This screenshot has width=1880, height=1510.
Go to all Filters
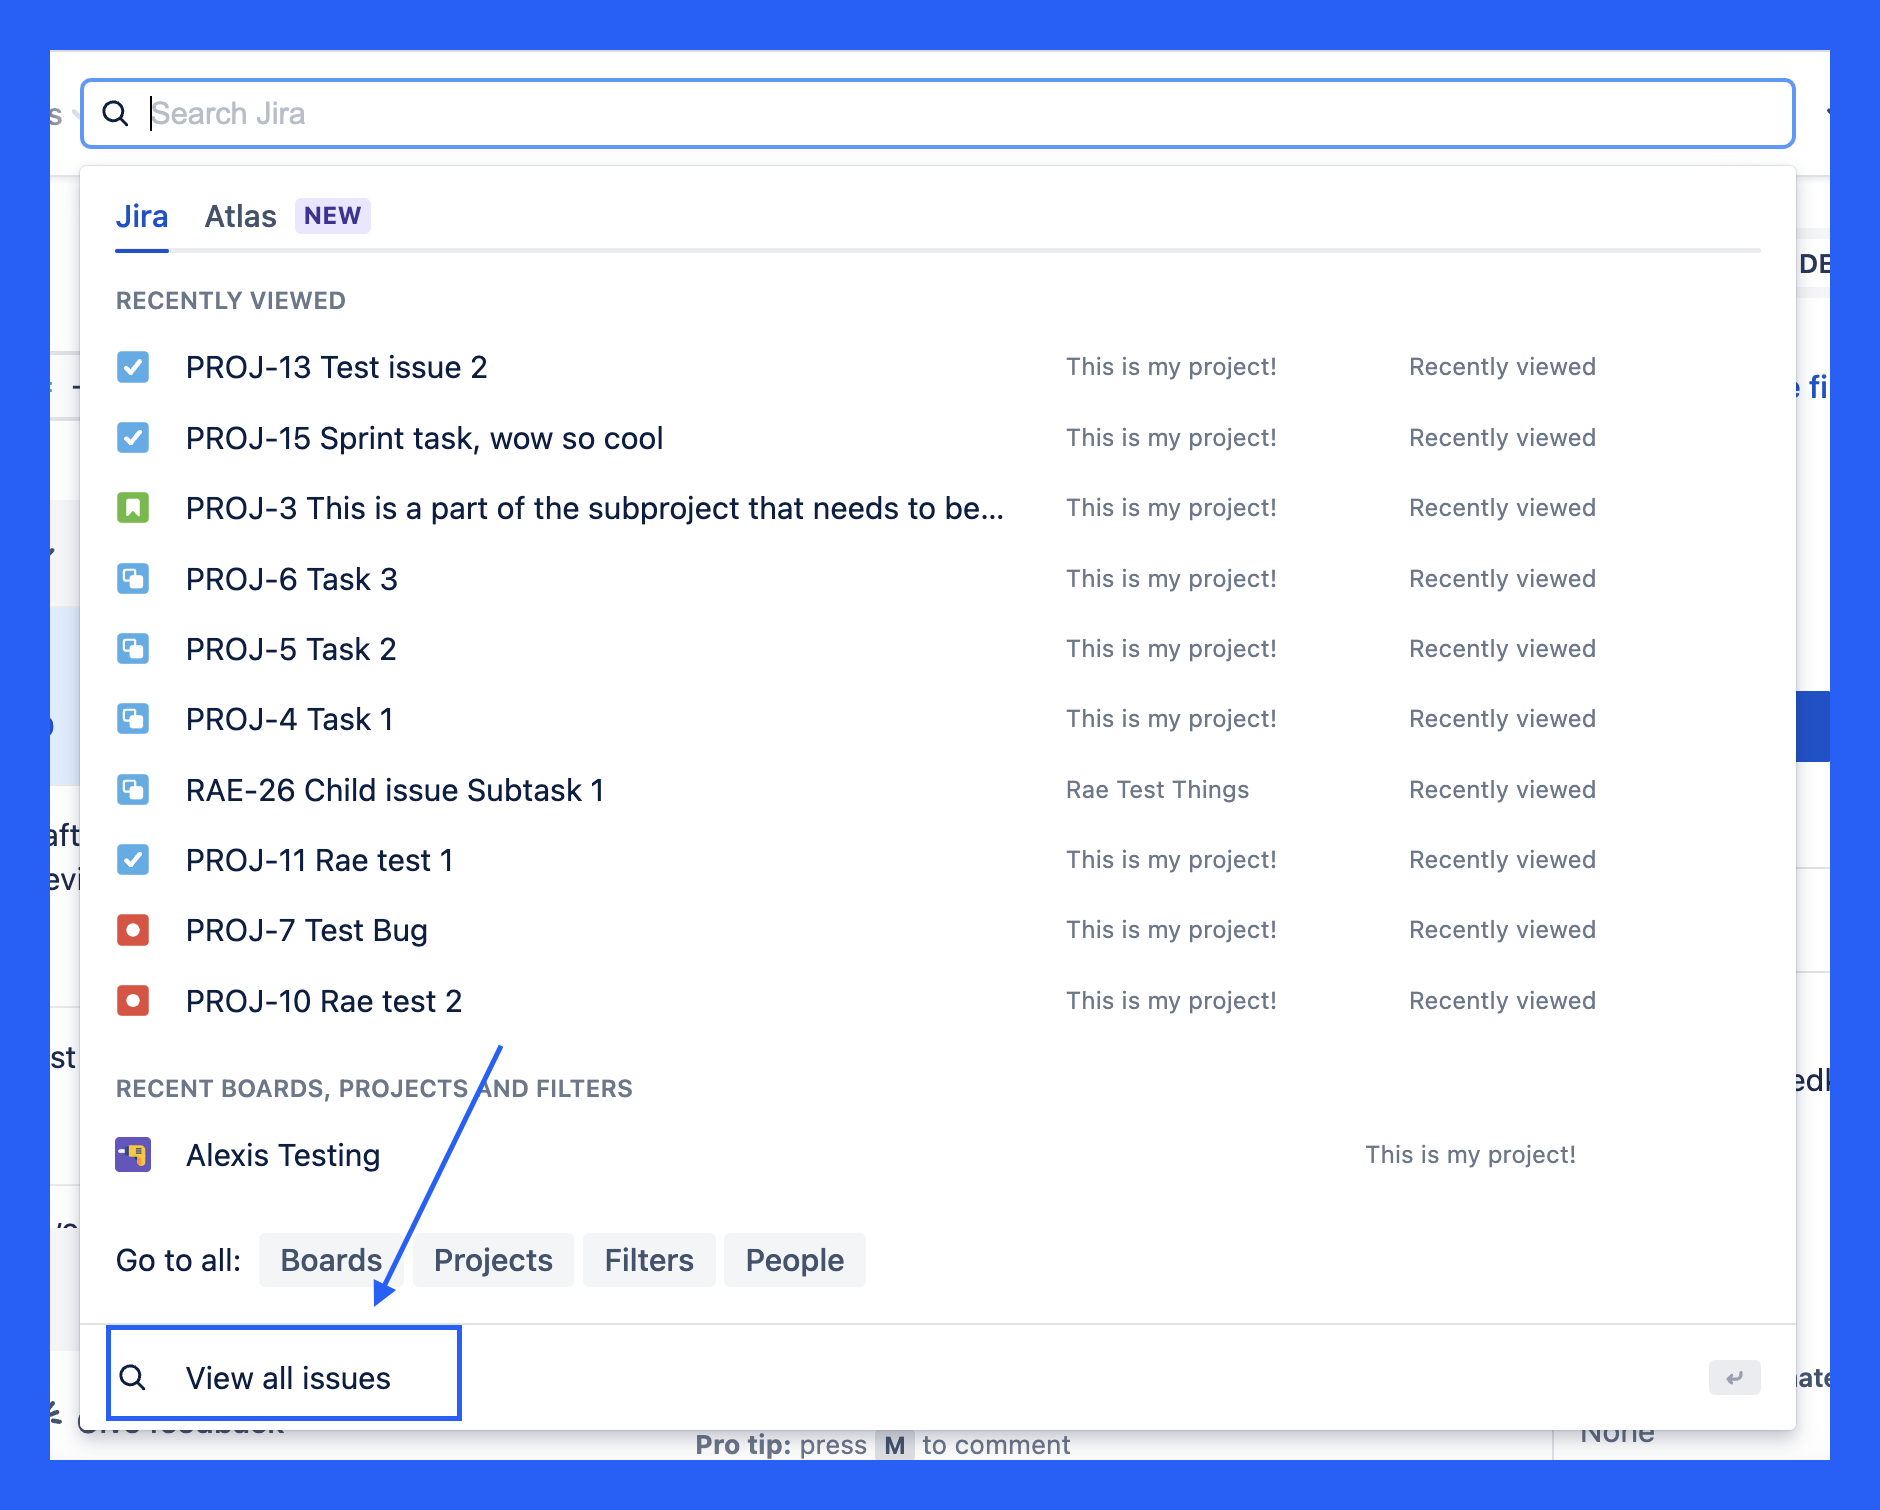pos(649,1260)
